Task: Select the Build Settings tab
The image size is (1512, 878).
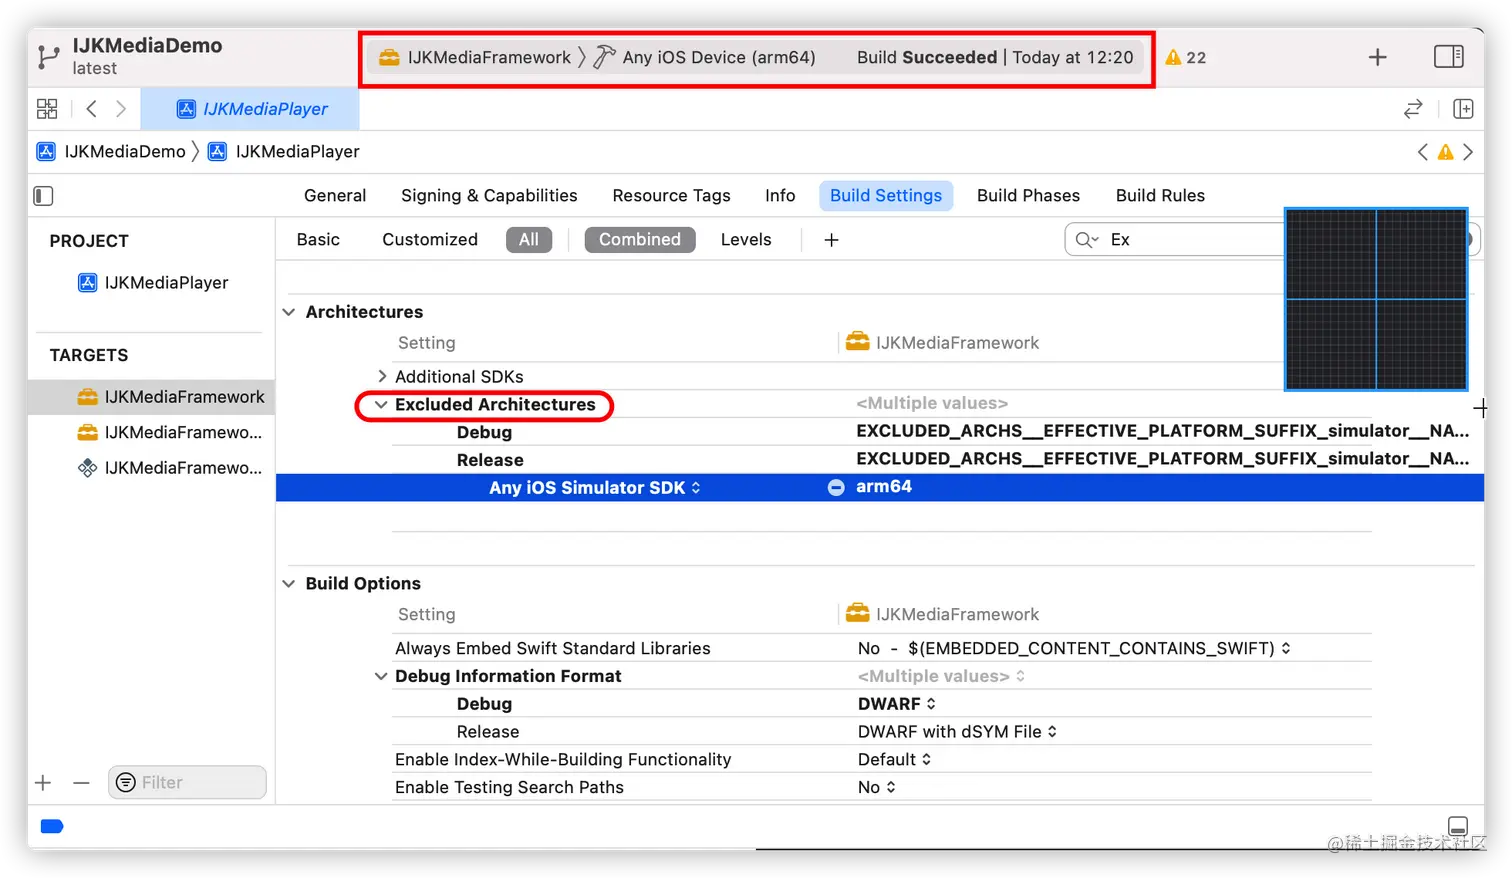Action: point(886,196)
